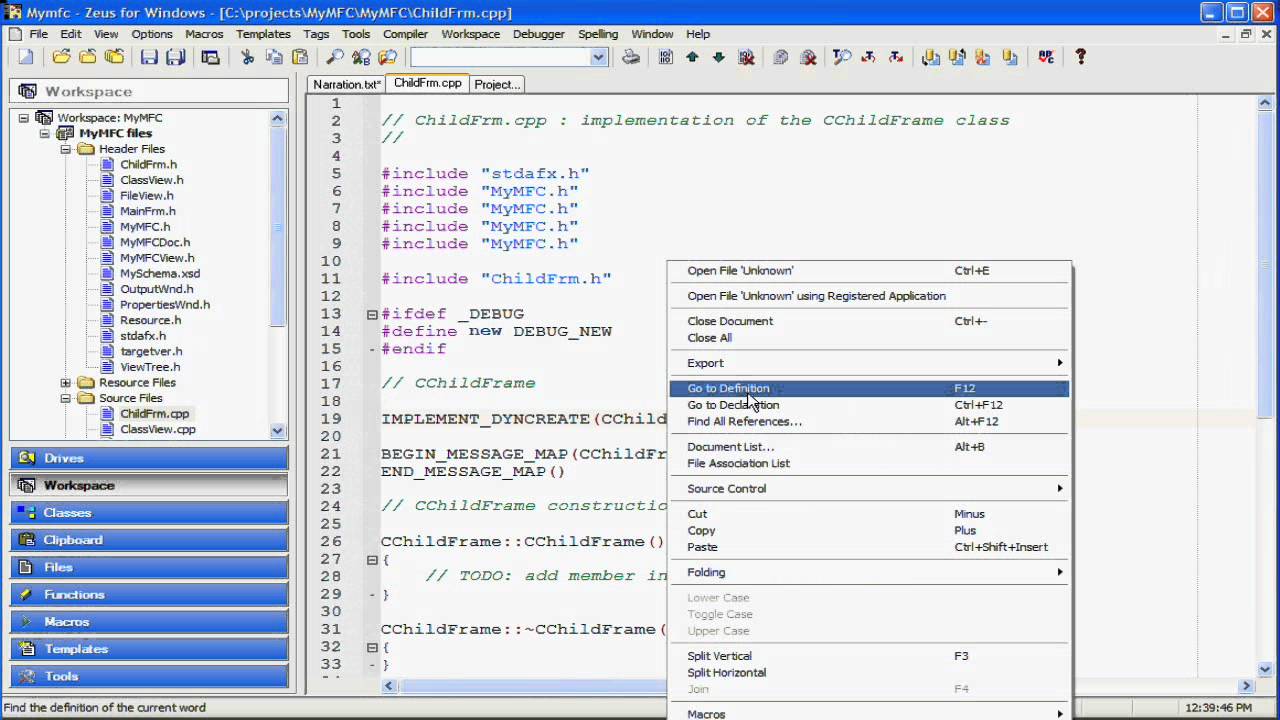Click the last yellow database-style toolbar icon
Image resolution: width=1280 pixels, height=720 pixels.
click(x=1010, y=57)
